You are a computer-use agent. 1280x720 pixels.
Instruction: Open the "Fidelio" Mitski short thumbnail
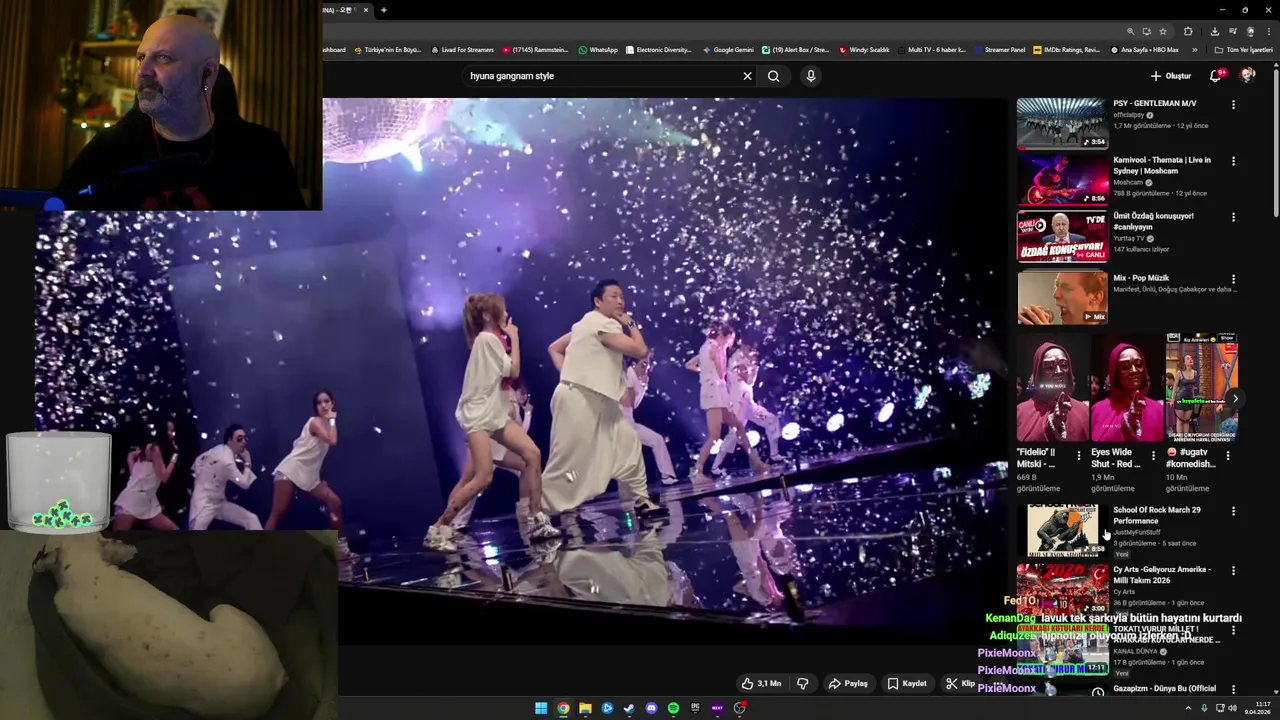tap(1052, 388)
